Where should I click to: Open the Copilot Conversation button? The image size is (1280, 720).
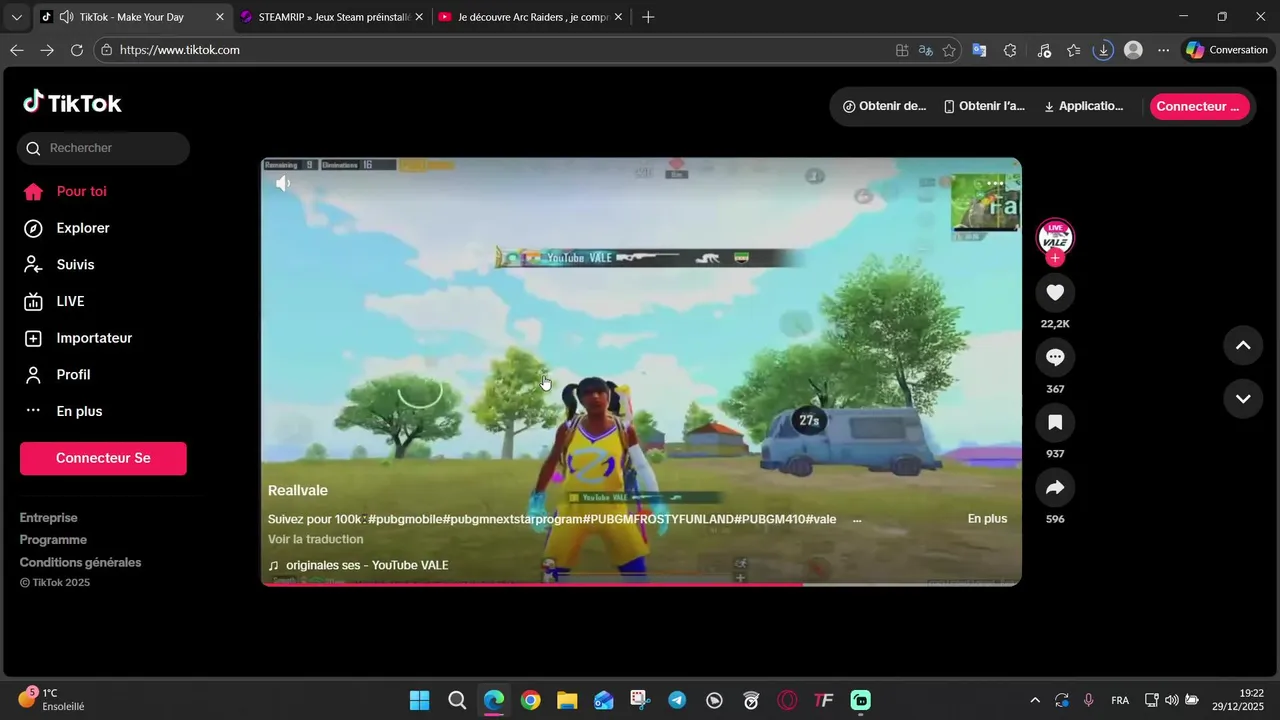tap(1228, 50)
